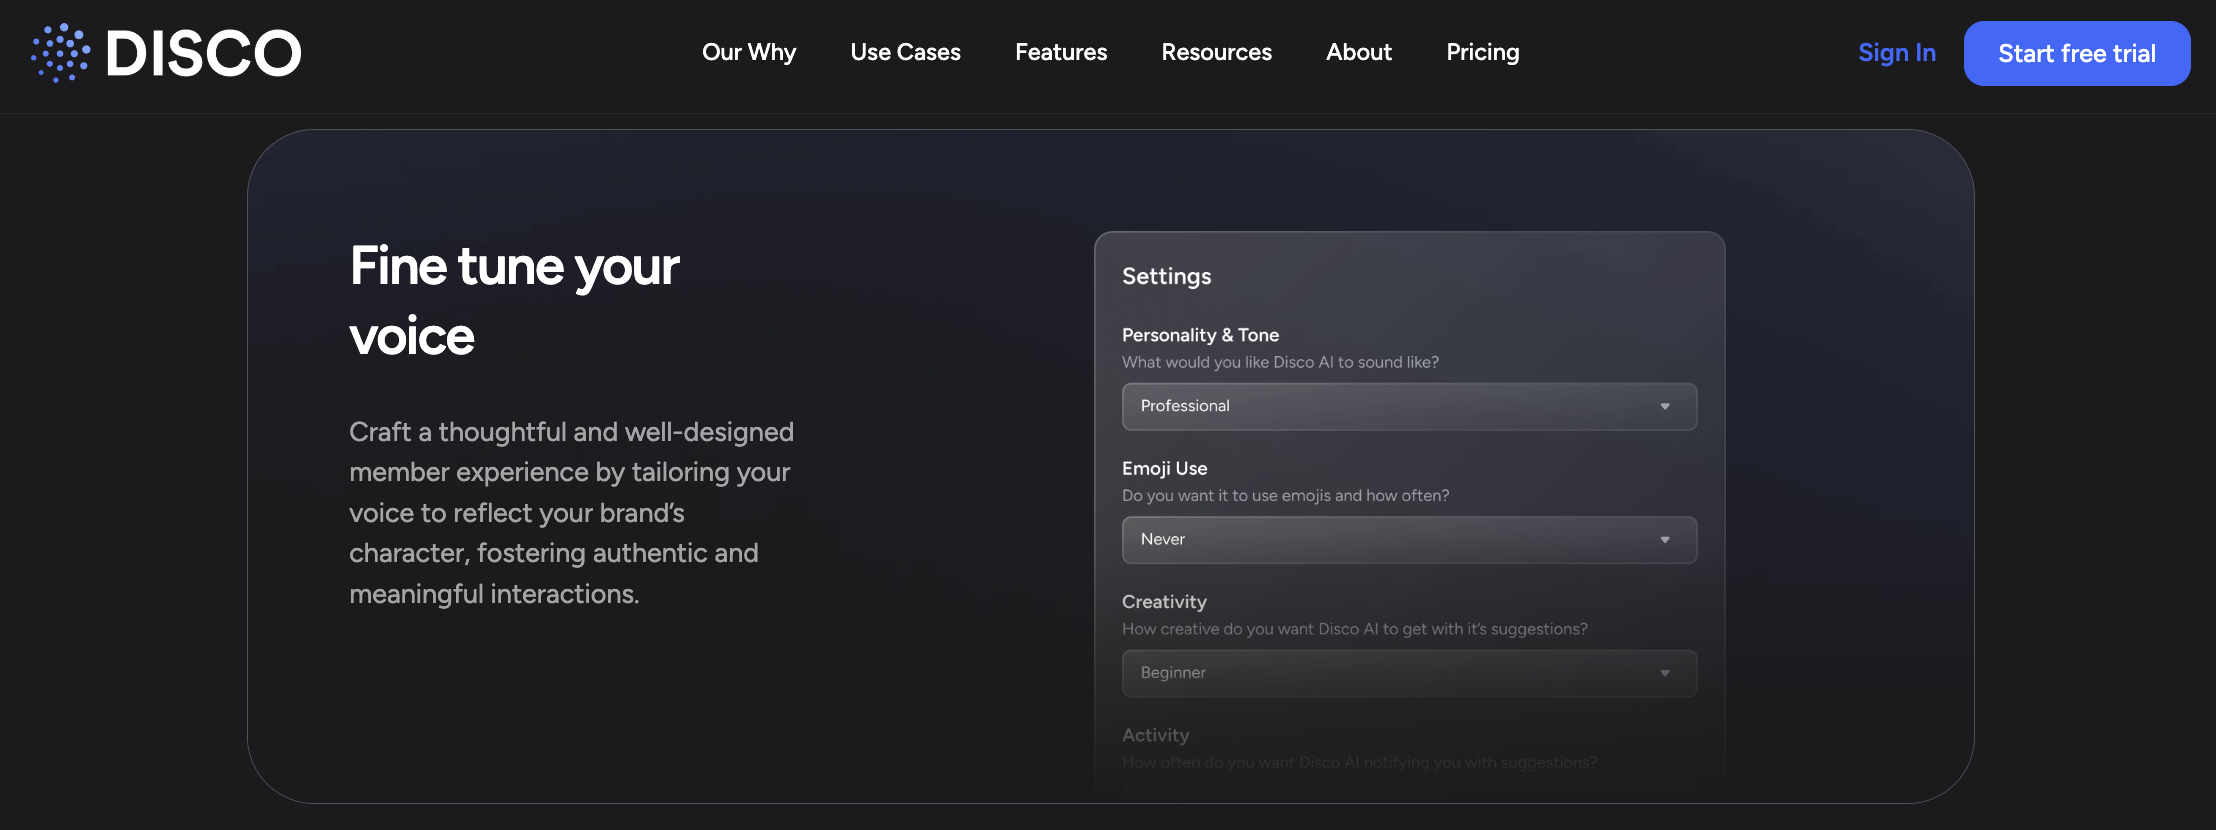Image resolution: width=2216 pixels, height=830 pixels.
Task: Open the Our Why menu item
Action: (749, 52)
